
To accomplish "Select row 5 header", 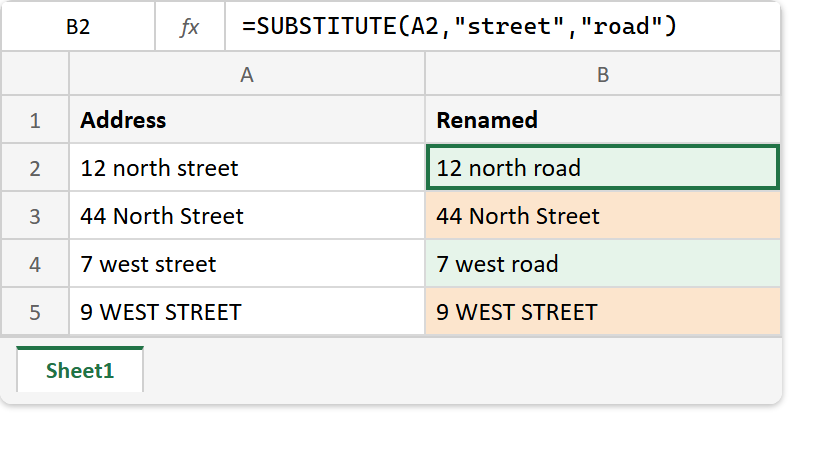I will (35, 312).
